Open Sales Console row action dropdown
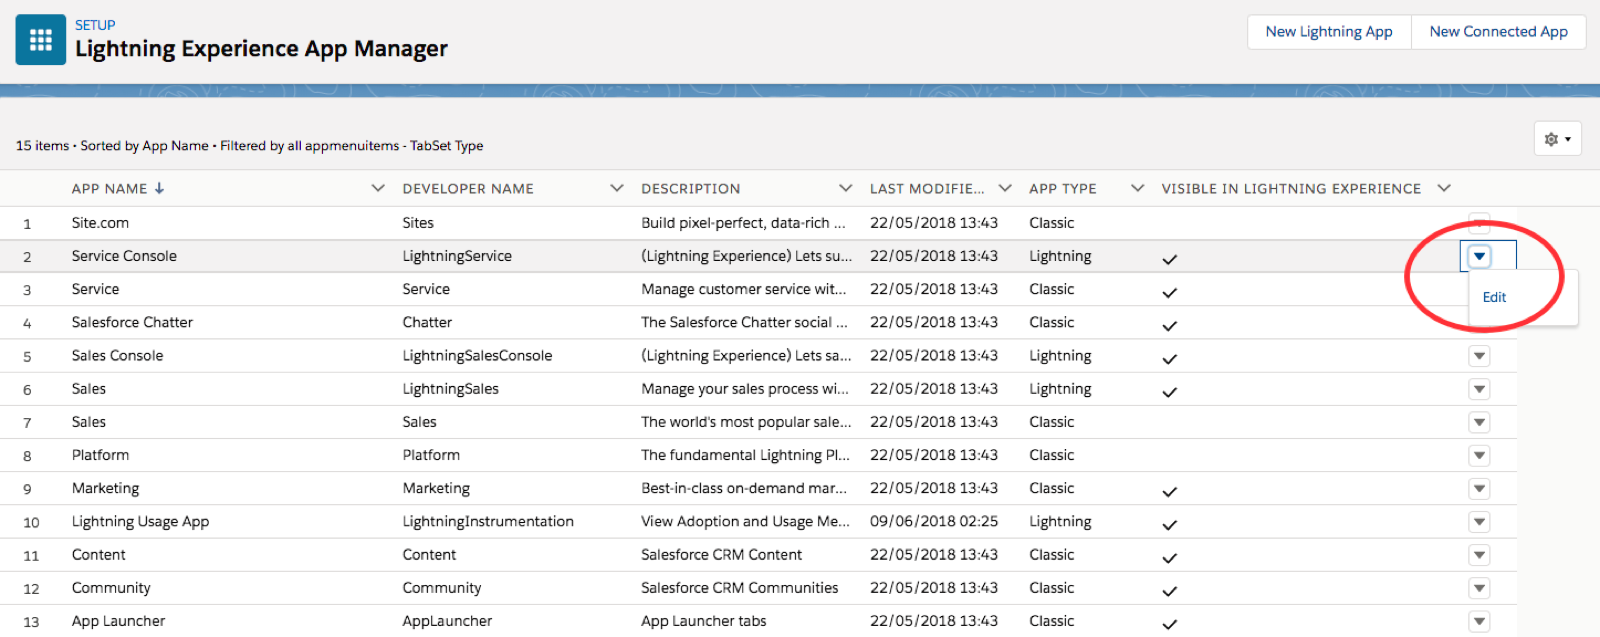 1479,356
